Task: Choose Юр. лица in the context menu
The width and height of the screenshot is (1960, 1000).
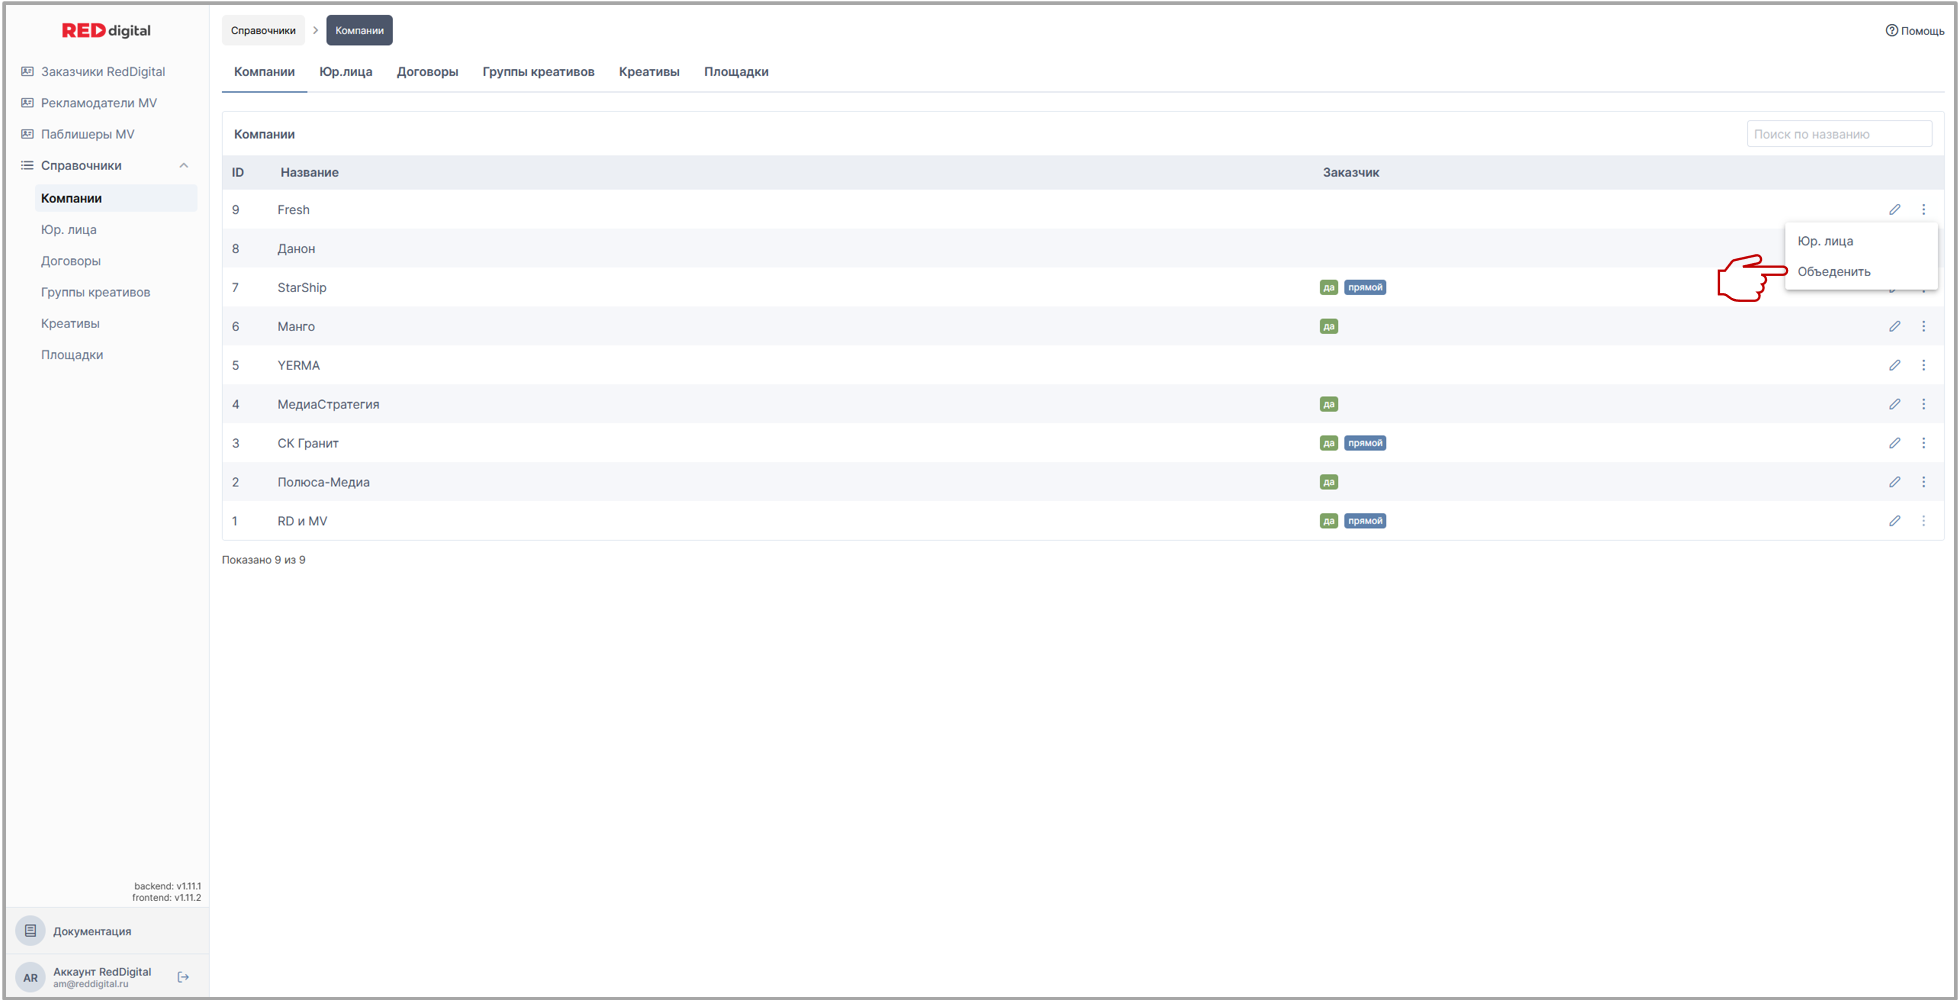Action: tap(1825, 242)
